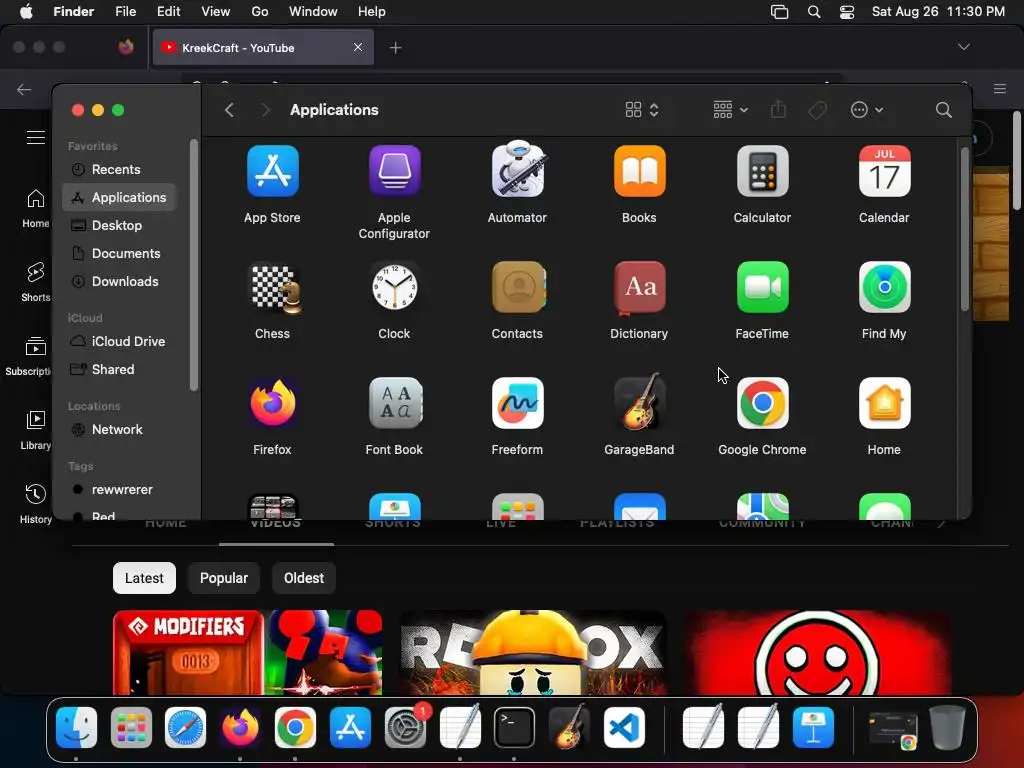
Task: Go forward in the Finder window
Action: coord(265,110)
